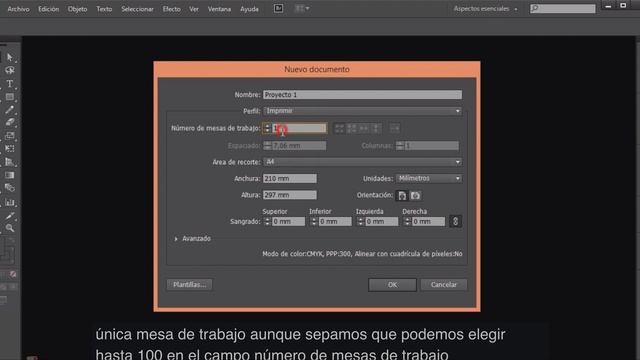Screen dimensions: 640x360
Task: Click the Inferior bleed value field
Action: point(335,221)
